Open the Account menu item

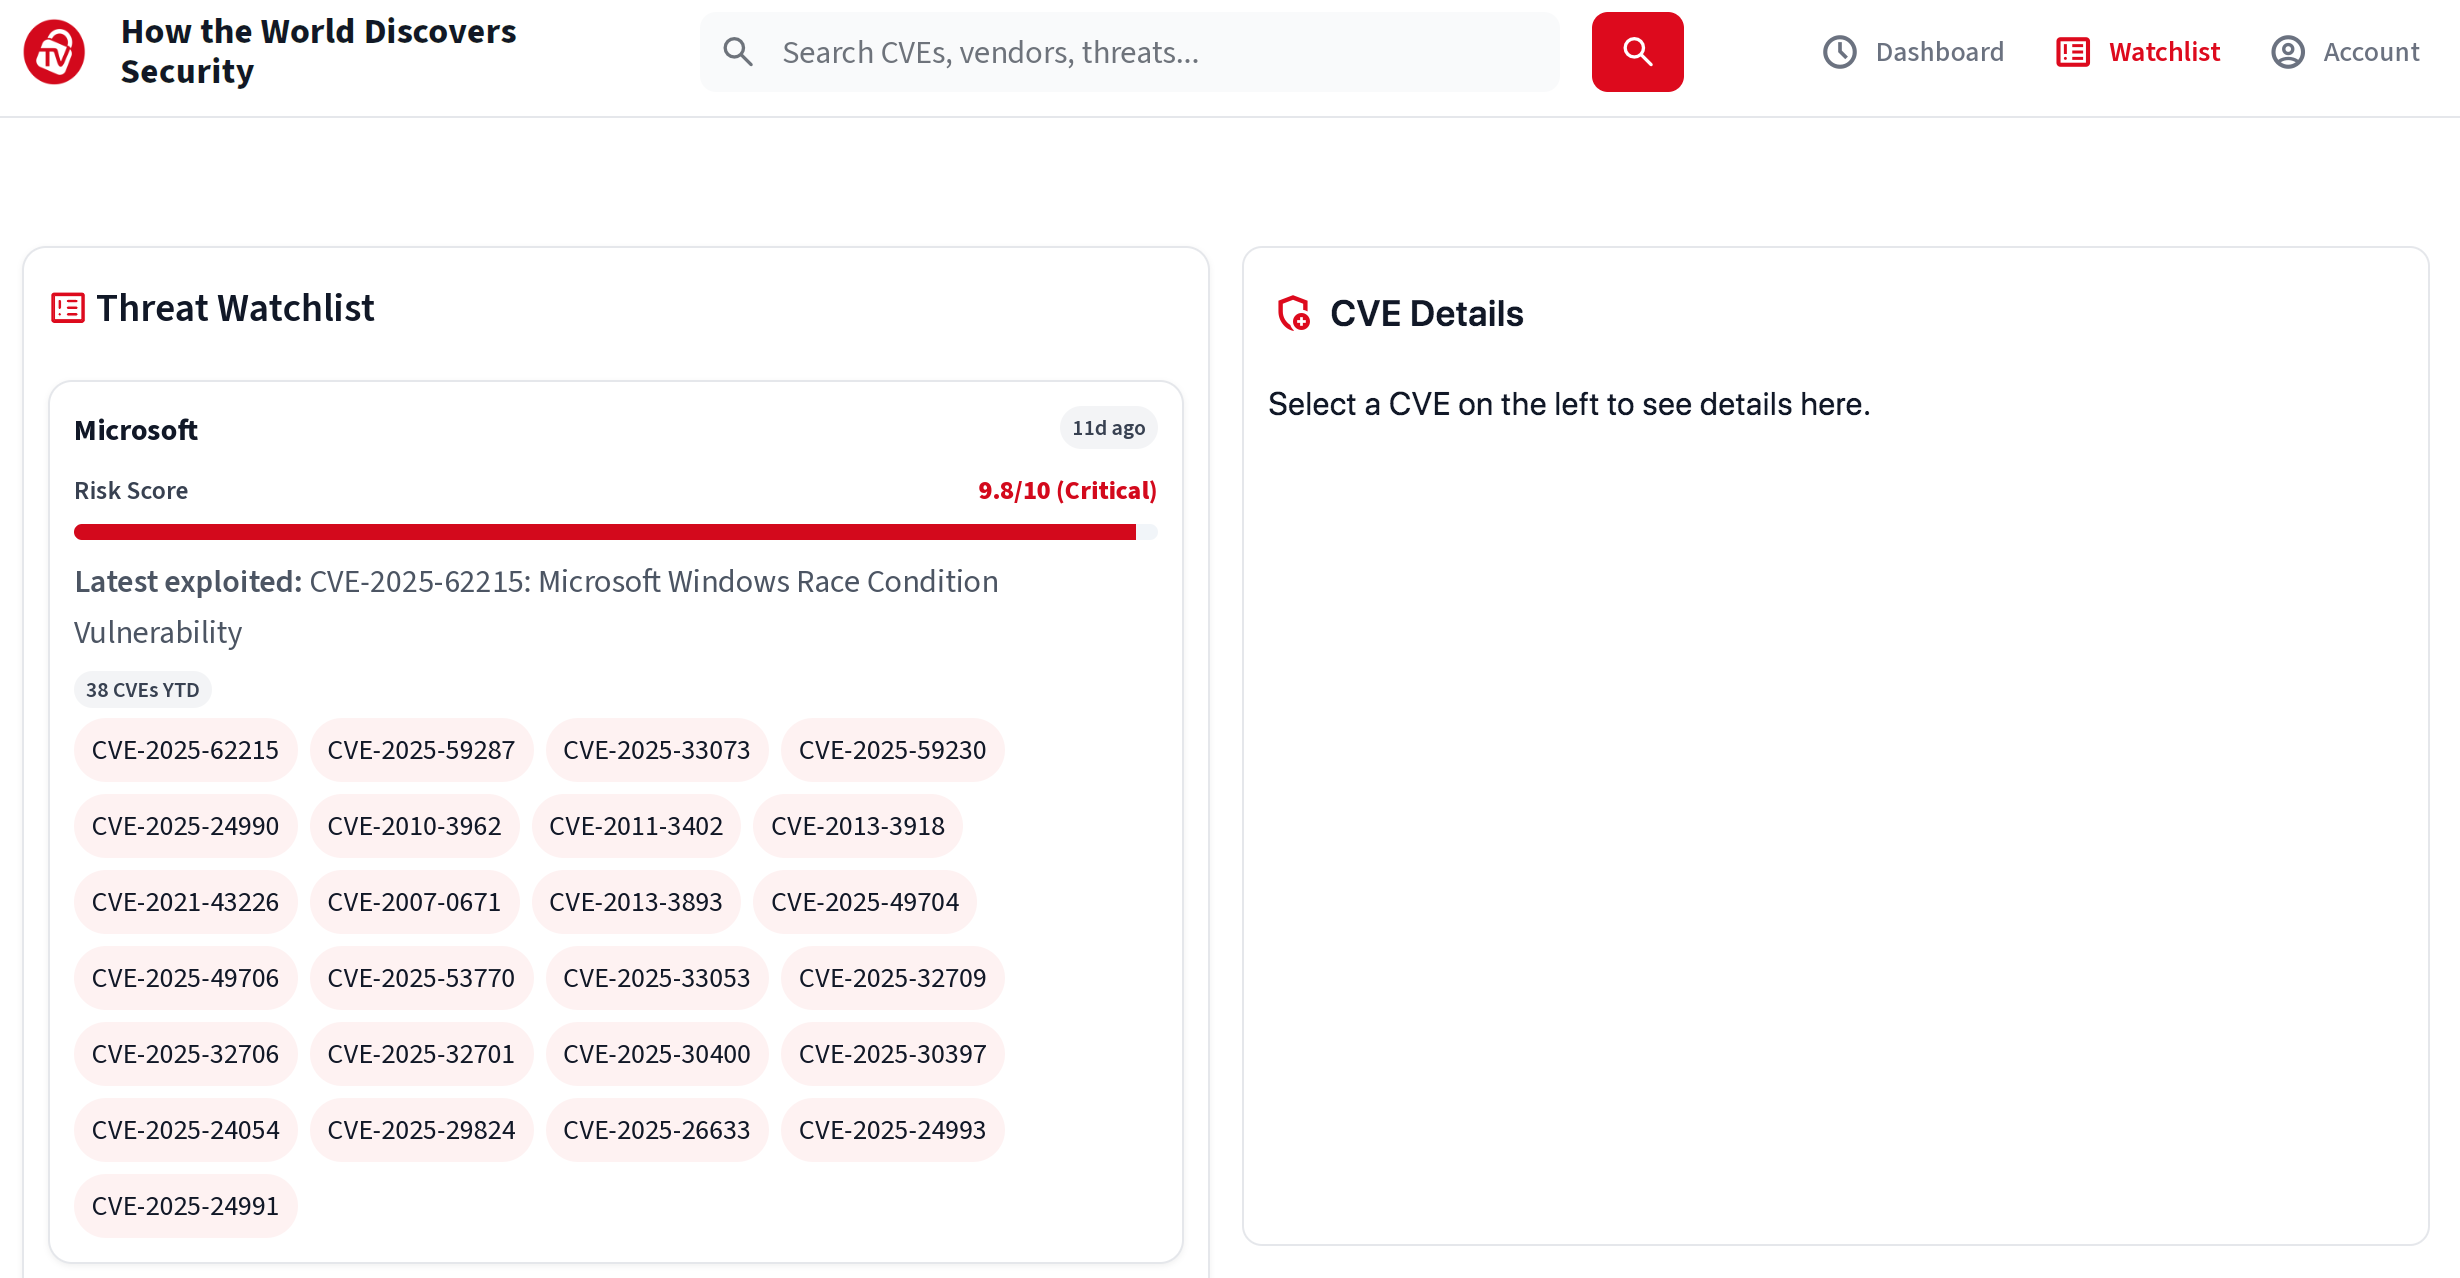pos(2345,52)
